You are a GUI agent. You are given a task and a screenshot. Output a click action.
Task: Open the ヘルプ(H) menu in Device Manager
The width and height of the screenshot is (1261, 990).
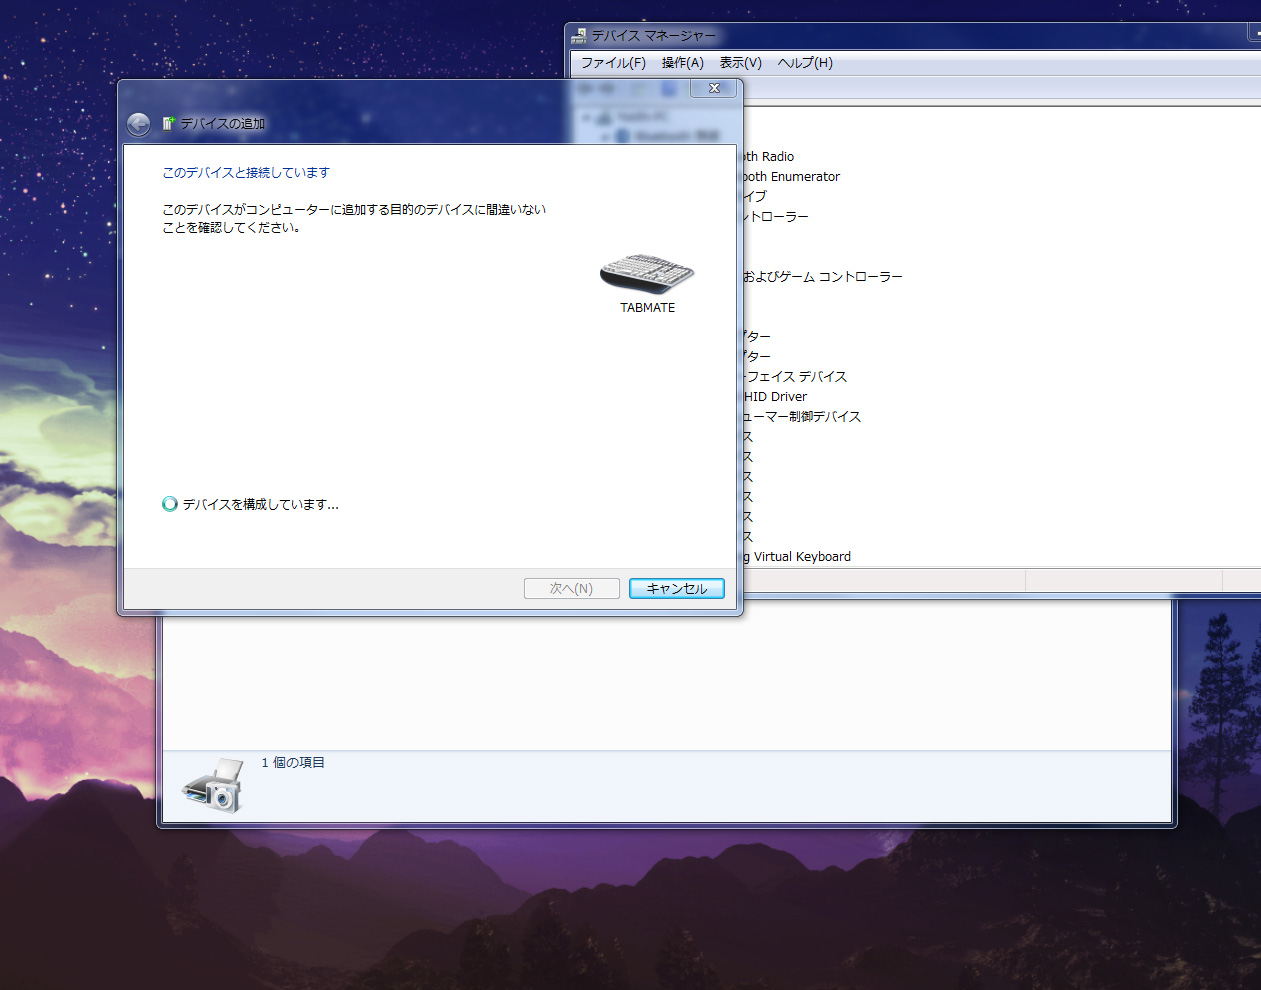(805, 62)
